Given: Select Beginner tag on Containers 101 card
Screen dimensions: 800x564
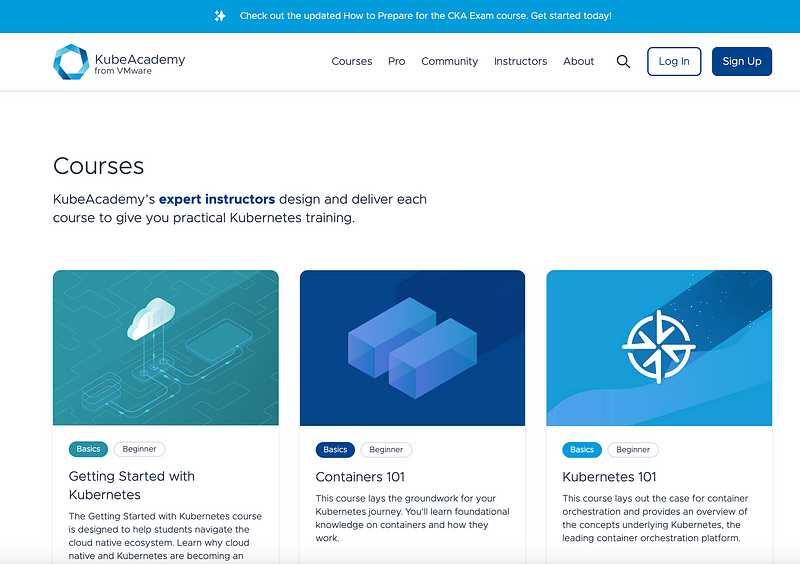Looking at the screenshot, I should 386,450.
